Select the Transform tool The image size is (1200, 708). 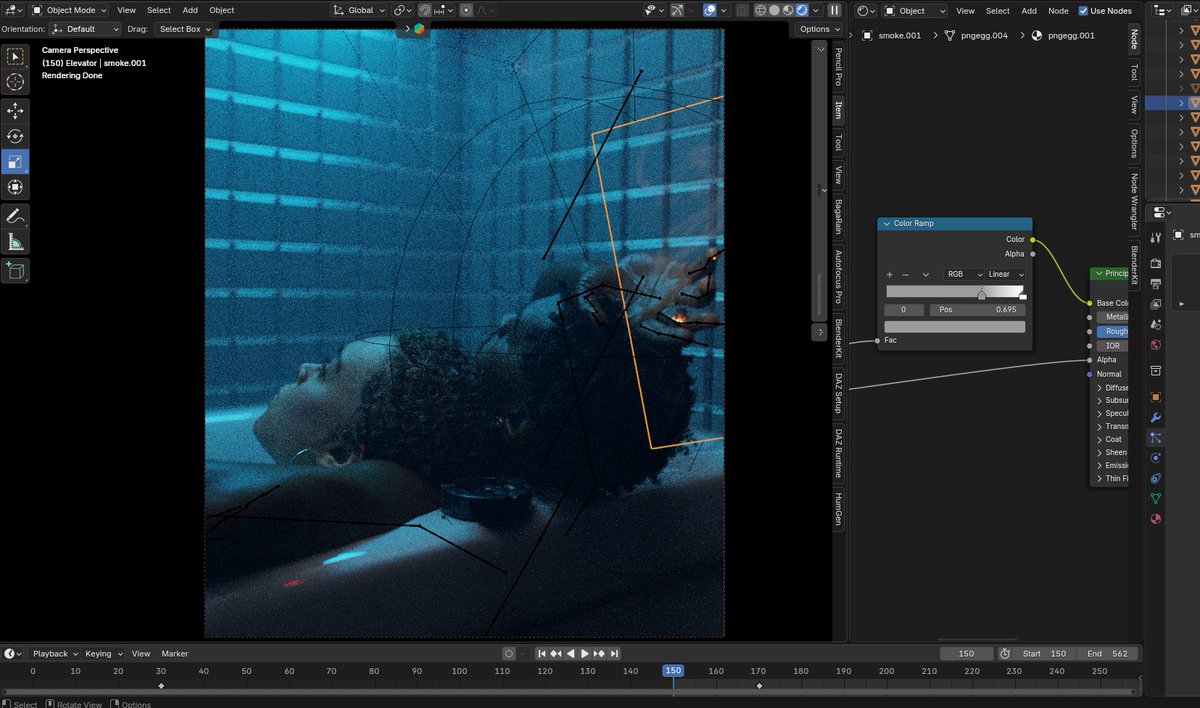pos(15,187)
